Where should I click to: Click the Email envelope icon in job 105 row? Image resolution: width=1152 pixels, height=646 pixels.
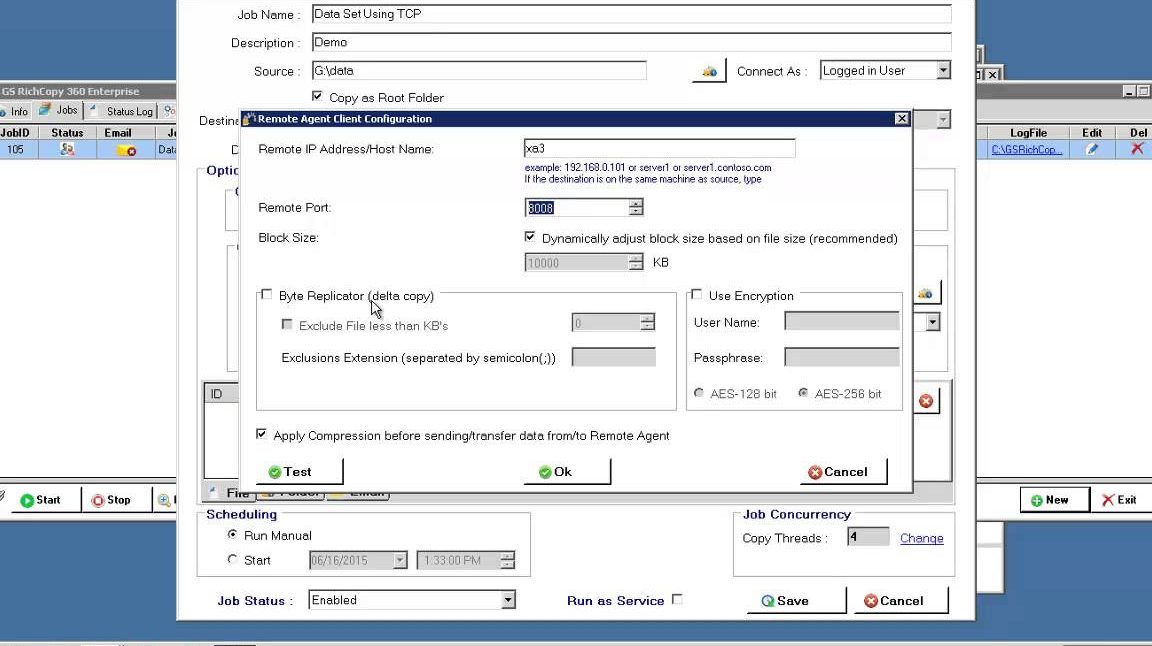pyautogui.click(x=124, y=150)
